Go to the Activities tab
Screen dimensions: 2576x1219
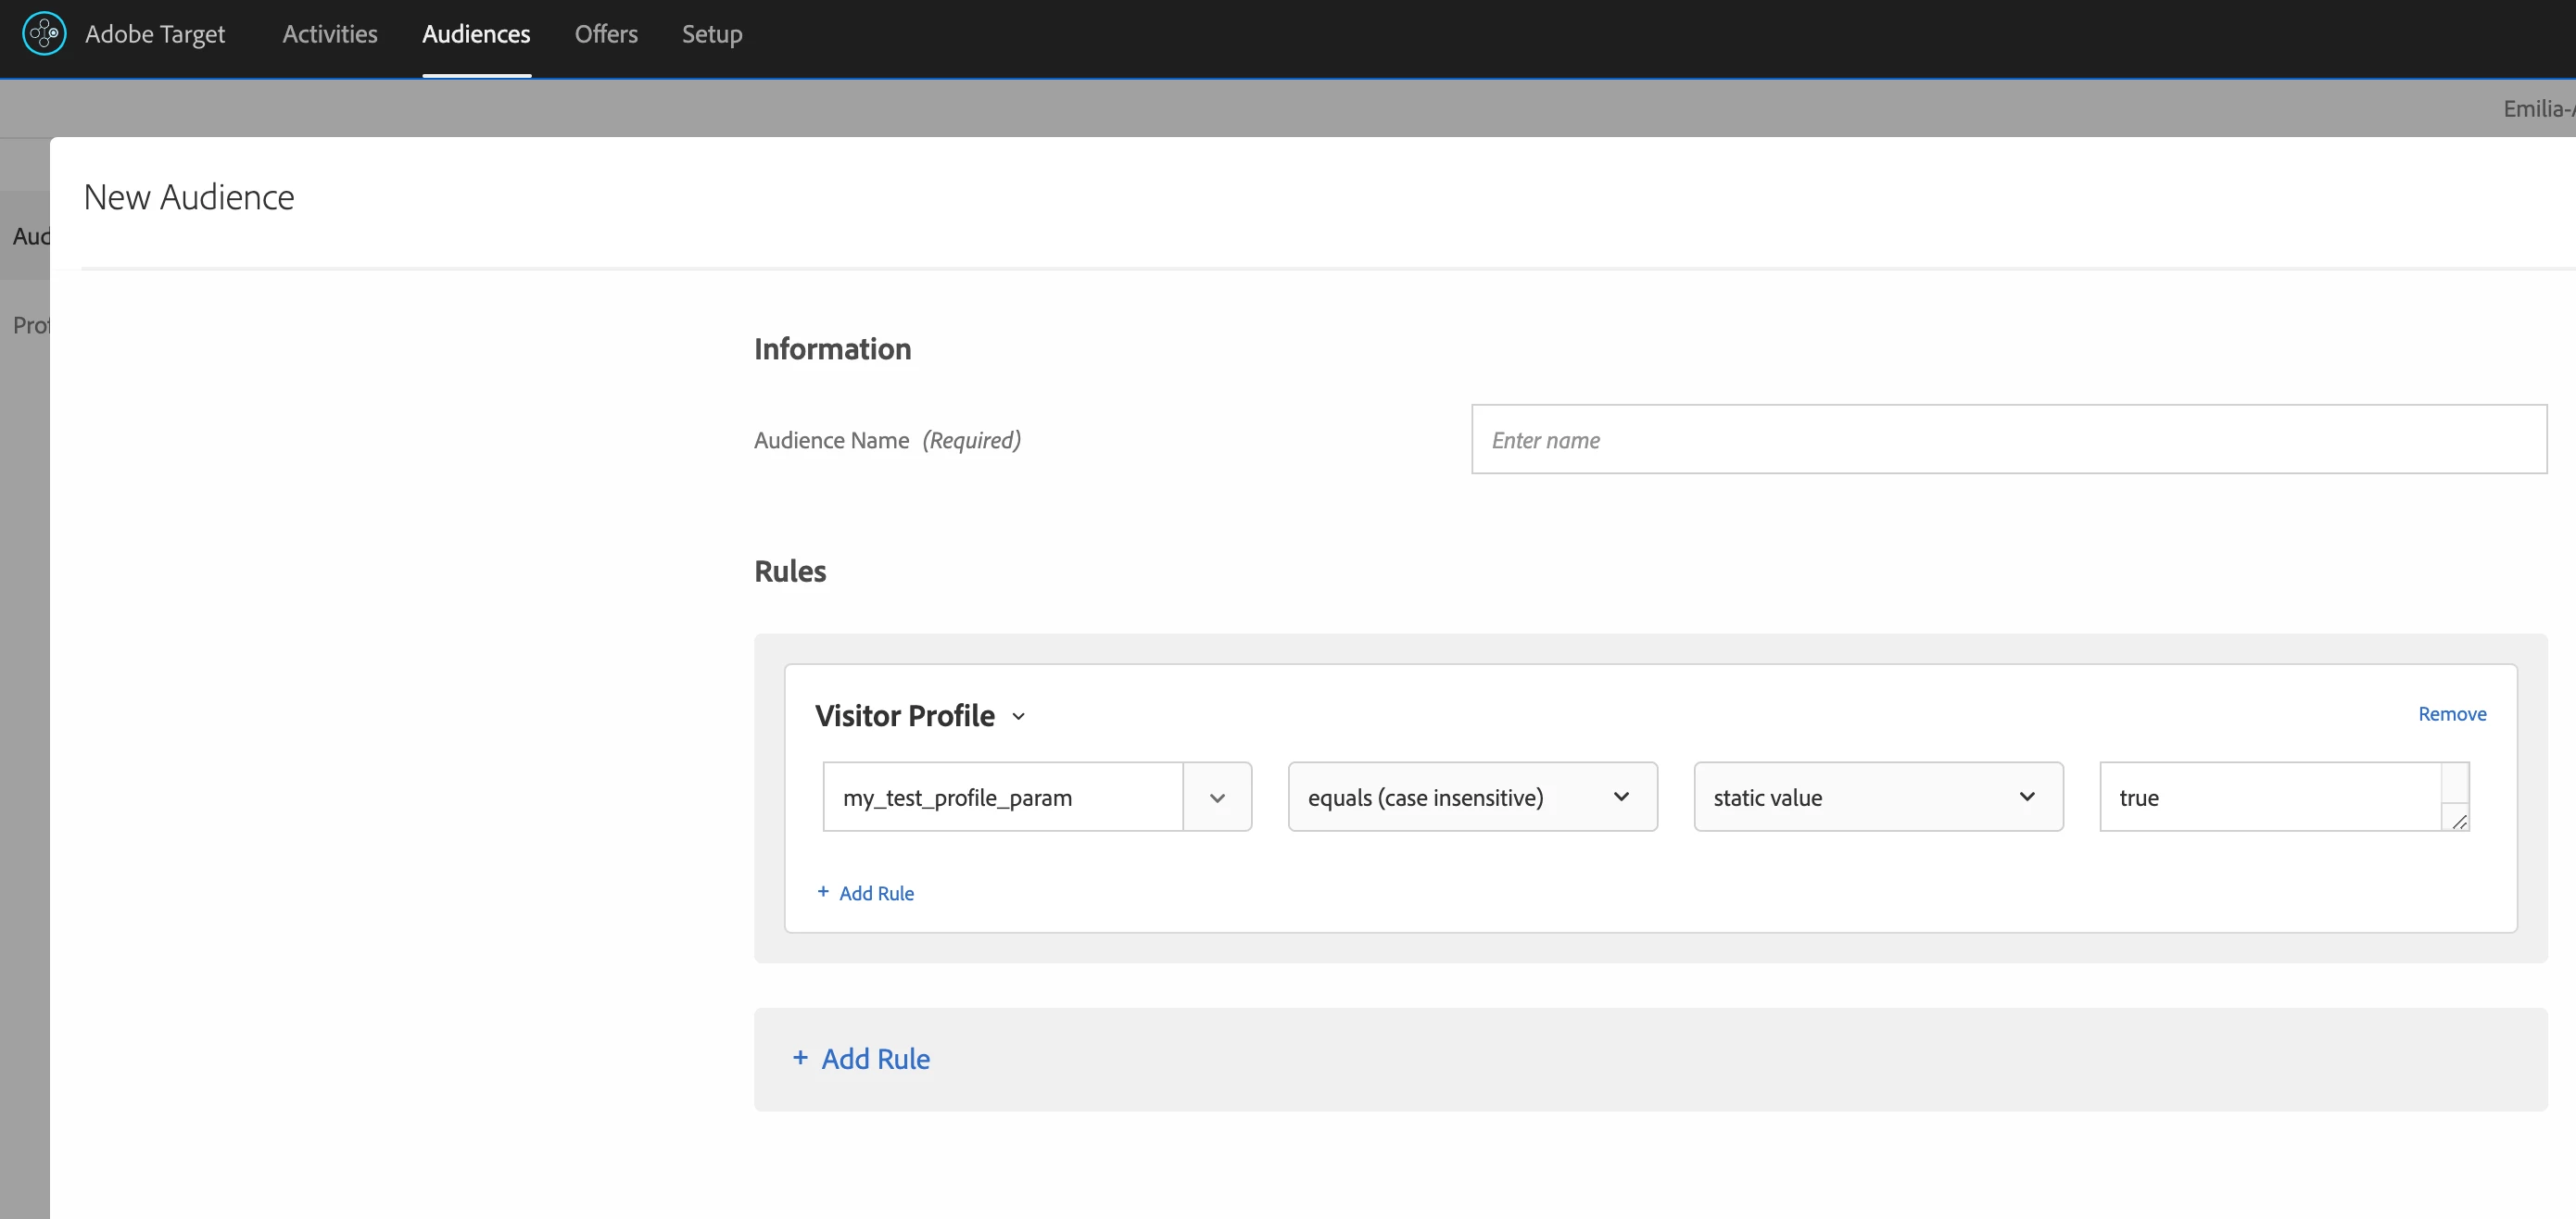pyautogui.click(x=330, y=34)
